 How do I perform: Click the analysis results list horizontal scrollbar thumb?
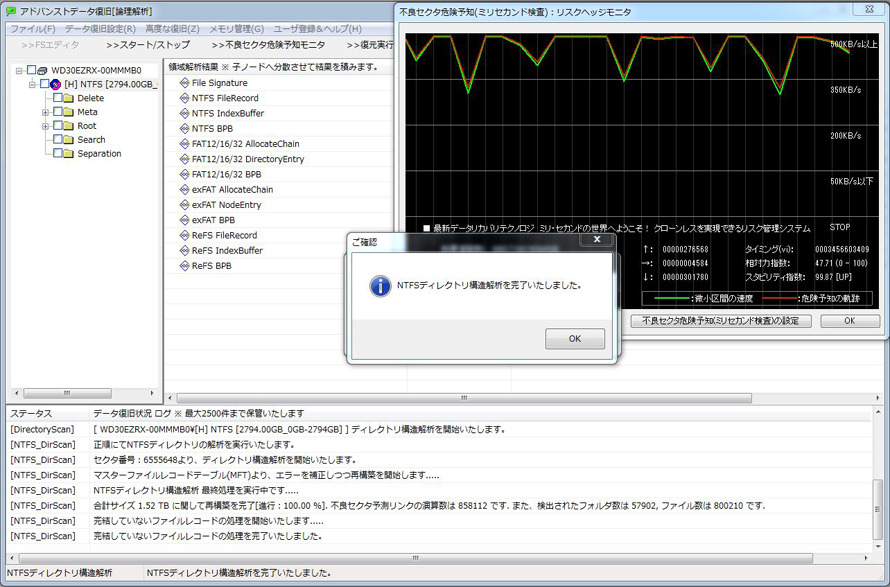tap(464, 398)
